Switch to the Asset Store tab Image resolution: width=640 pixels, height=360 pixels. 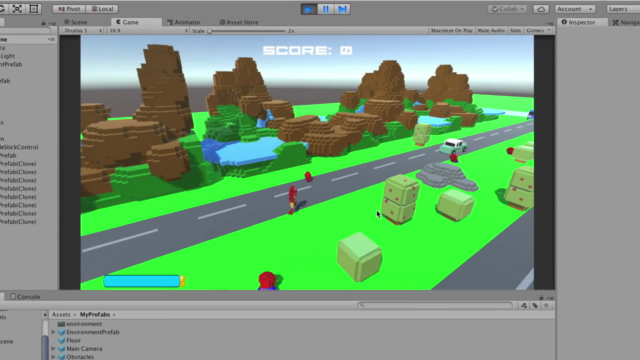[x=239, y=22]
